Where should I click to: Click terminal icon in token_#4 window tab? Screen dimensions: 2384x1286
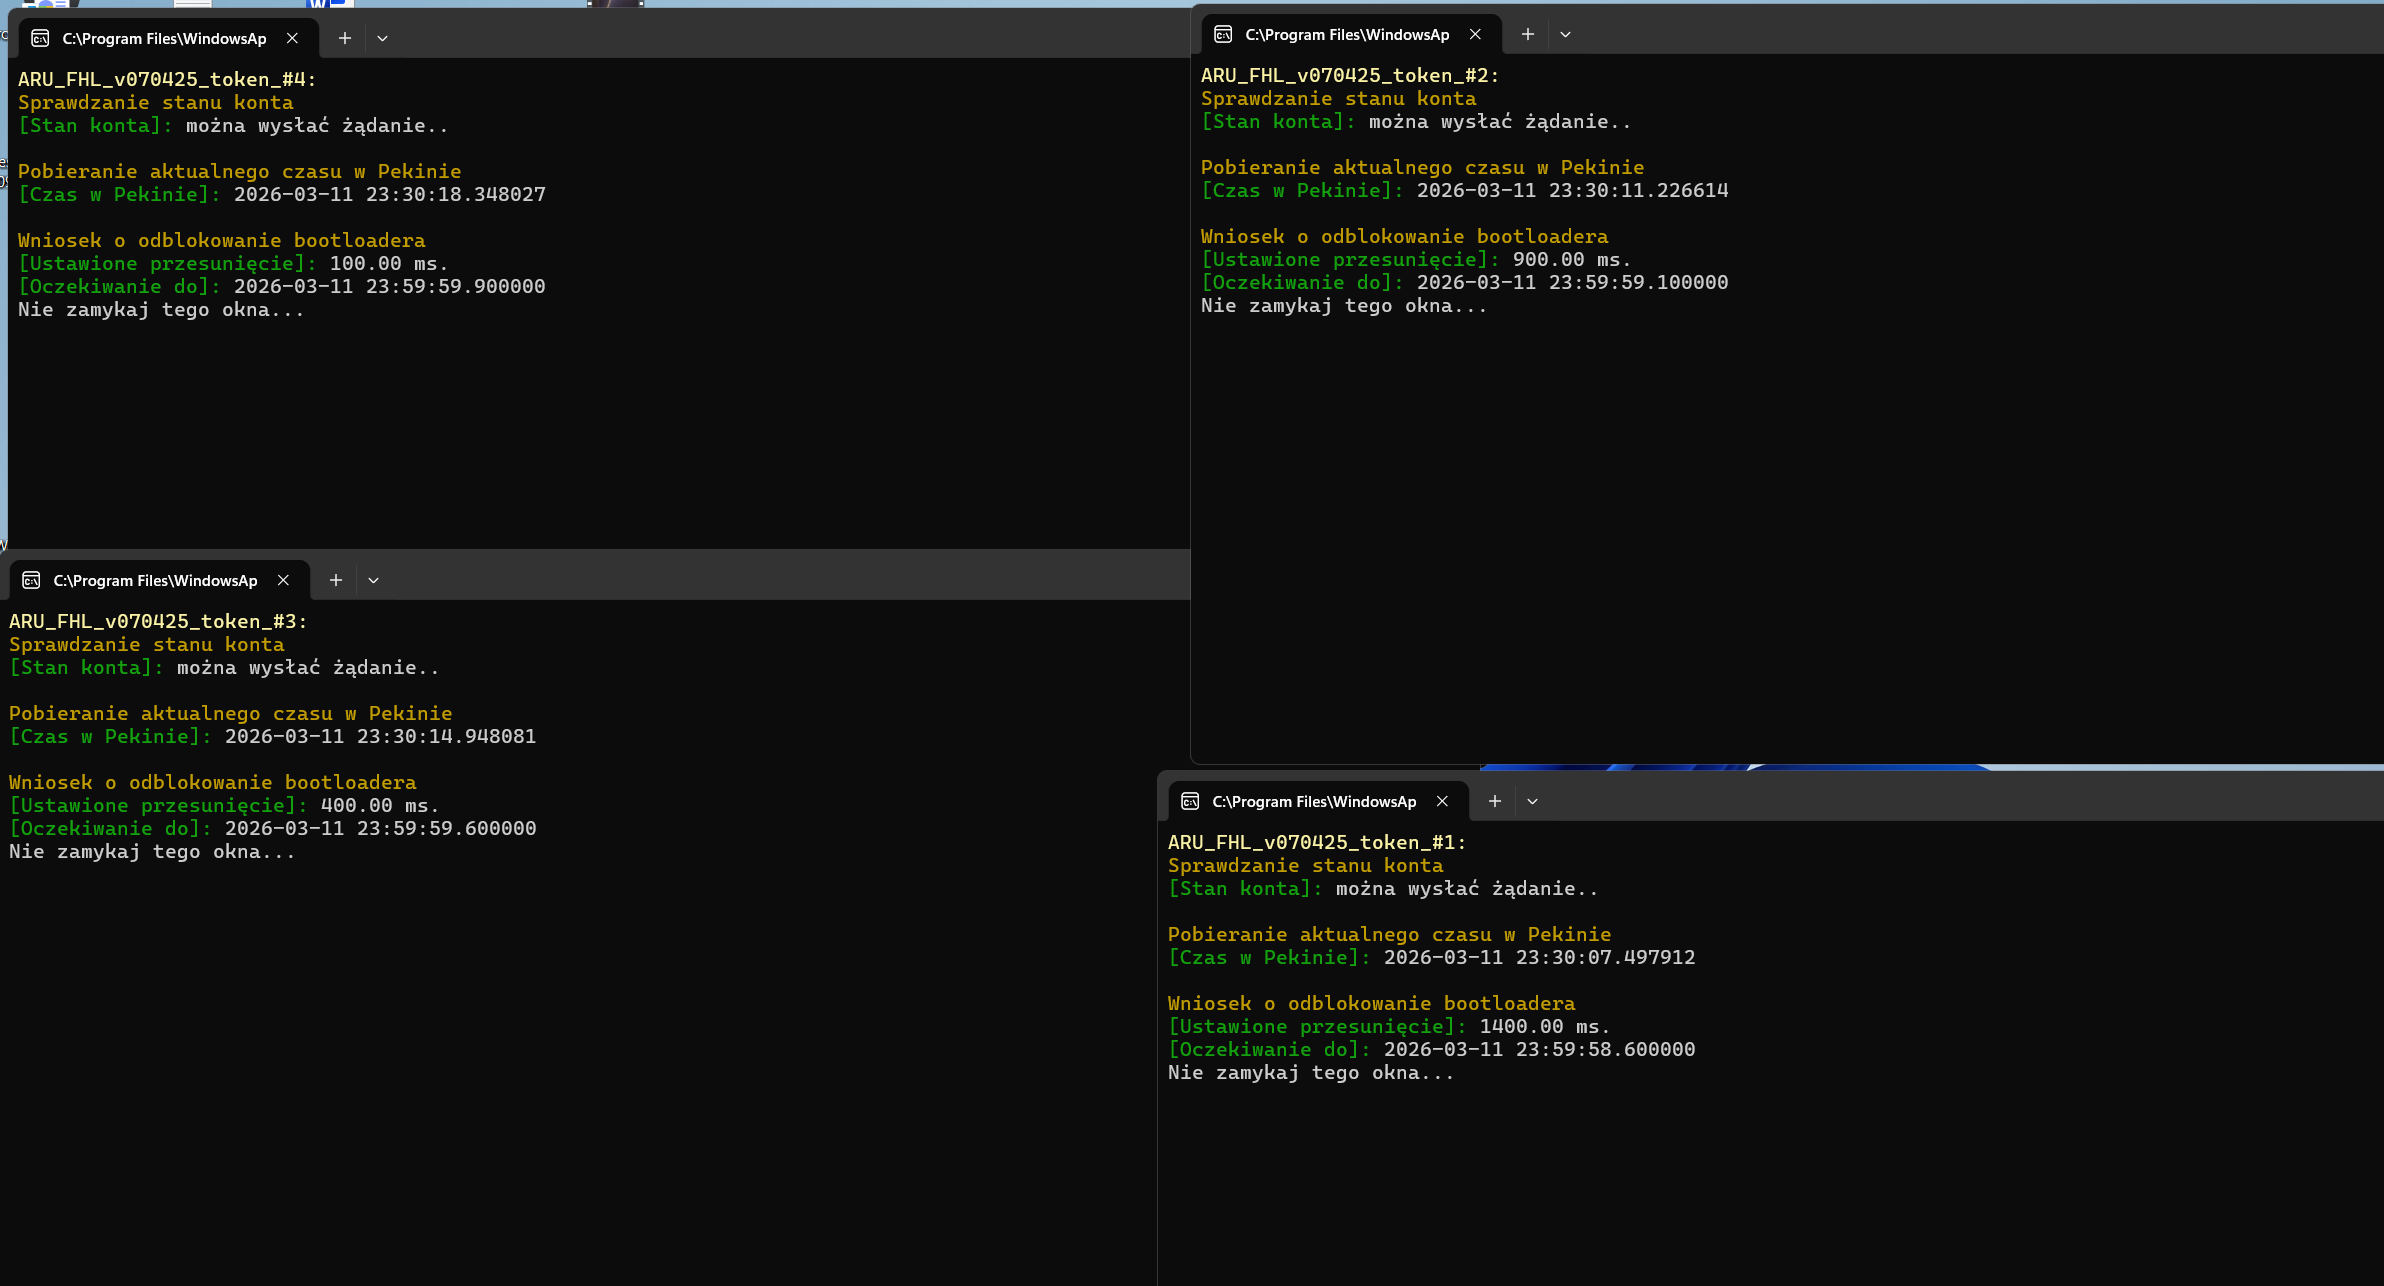tap(40, 38)
